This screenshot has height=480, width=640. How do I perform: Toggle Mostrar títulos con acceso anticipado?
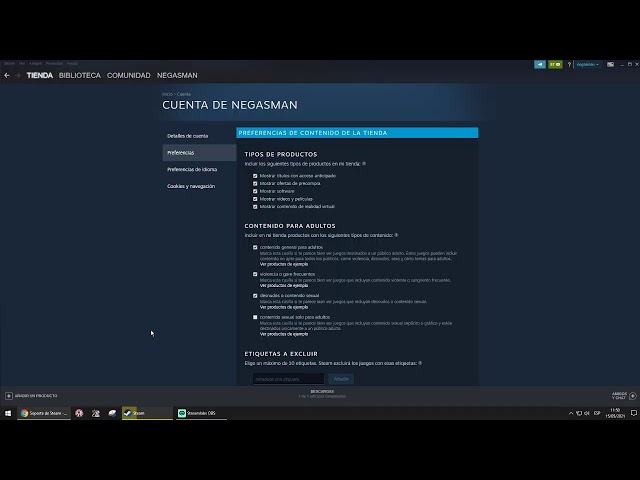pos(255,176)
